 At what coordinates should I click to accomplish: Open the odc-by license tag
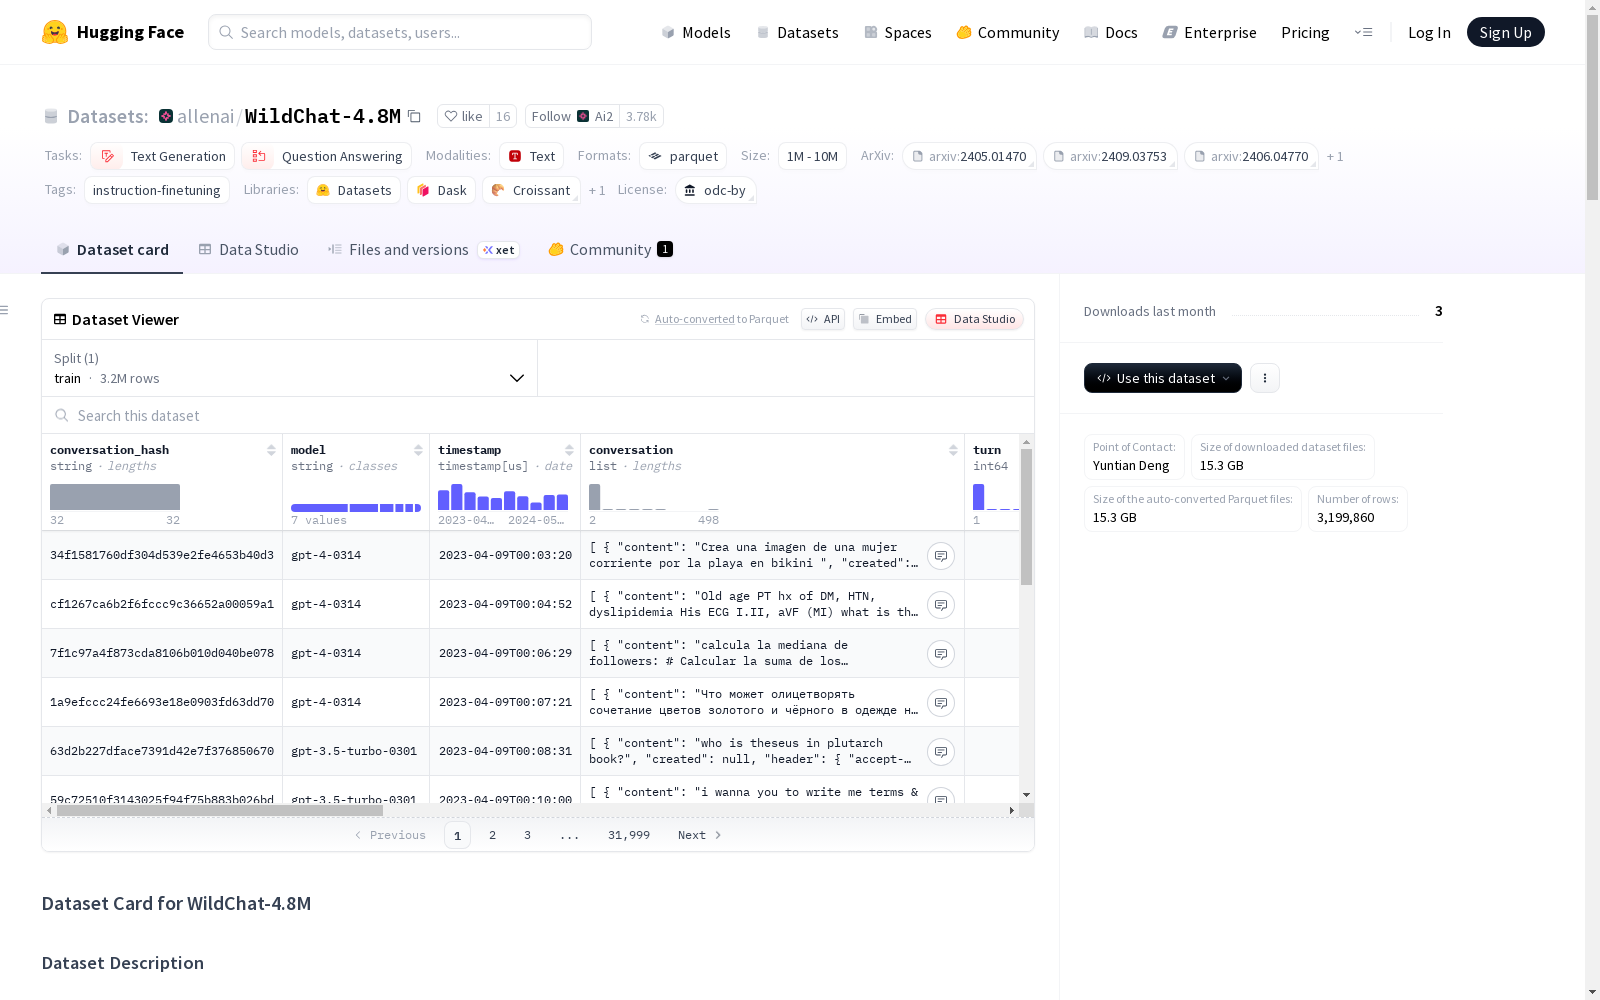(715, 190)
